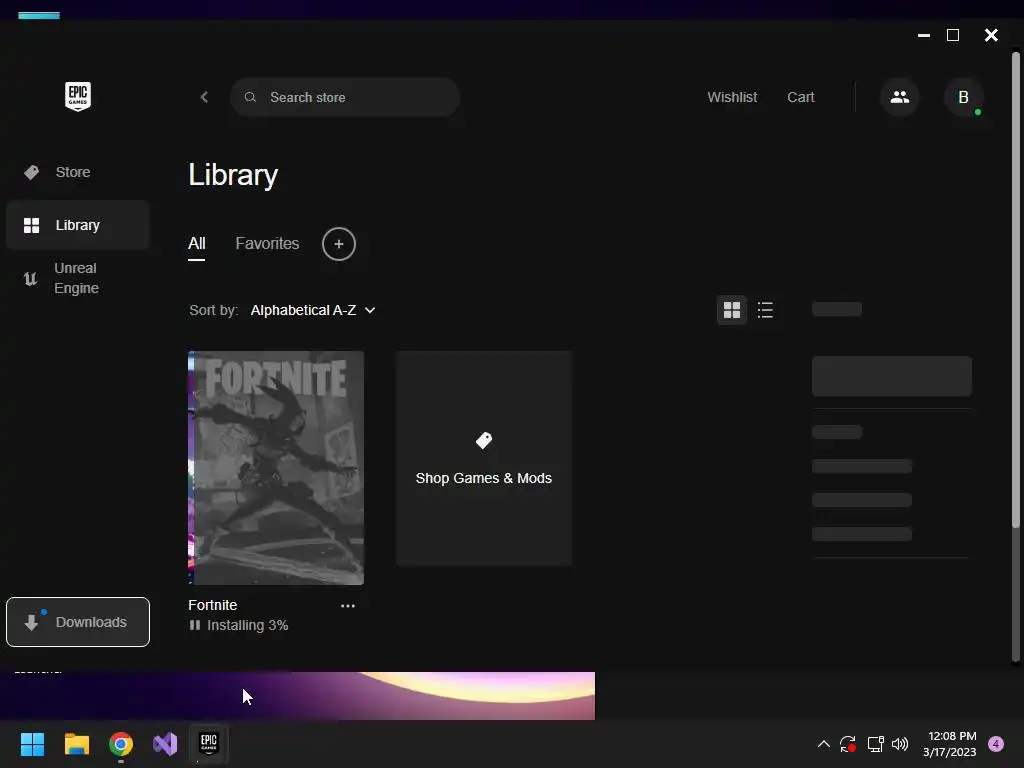Click the Epic Games logo
This screenshot has height=768, width=1024.
click(x=78, y=97)
